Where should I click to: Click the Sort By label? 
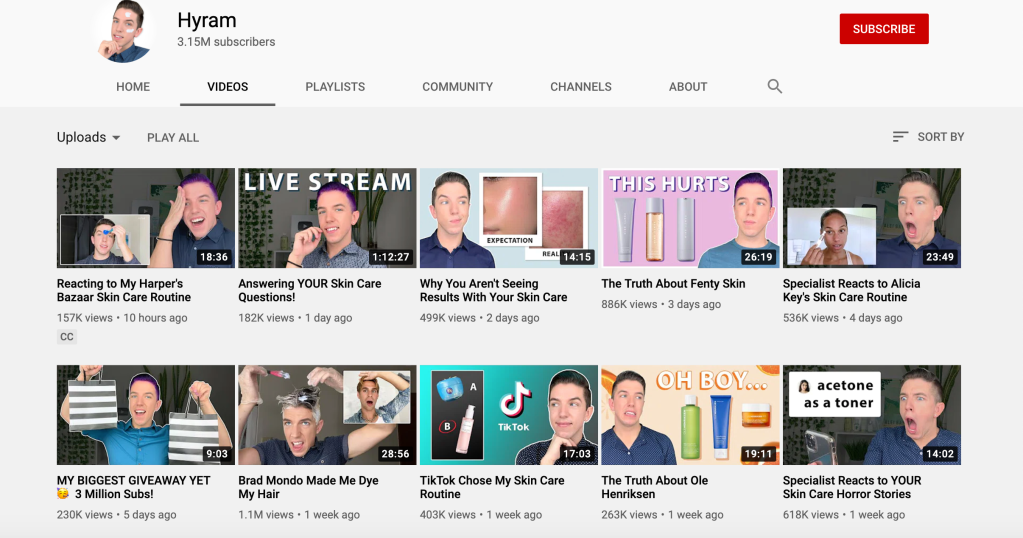click(x=941, y=137)
